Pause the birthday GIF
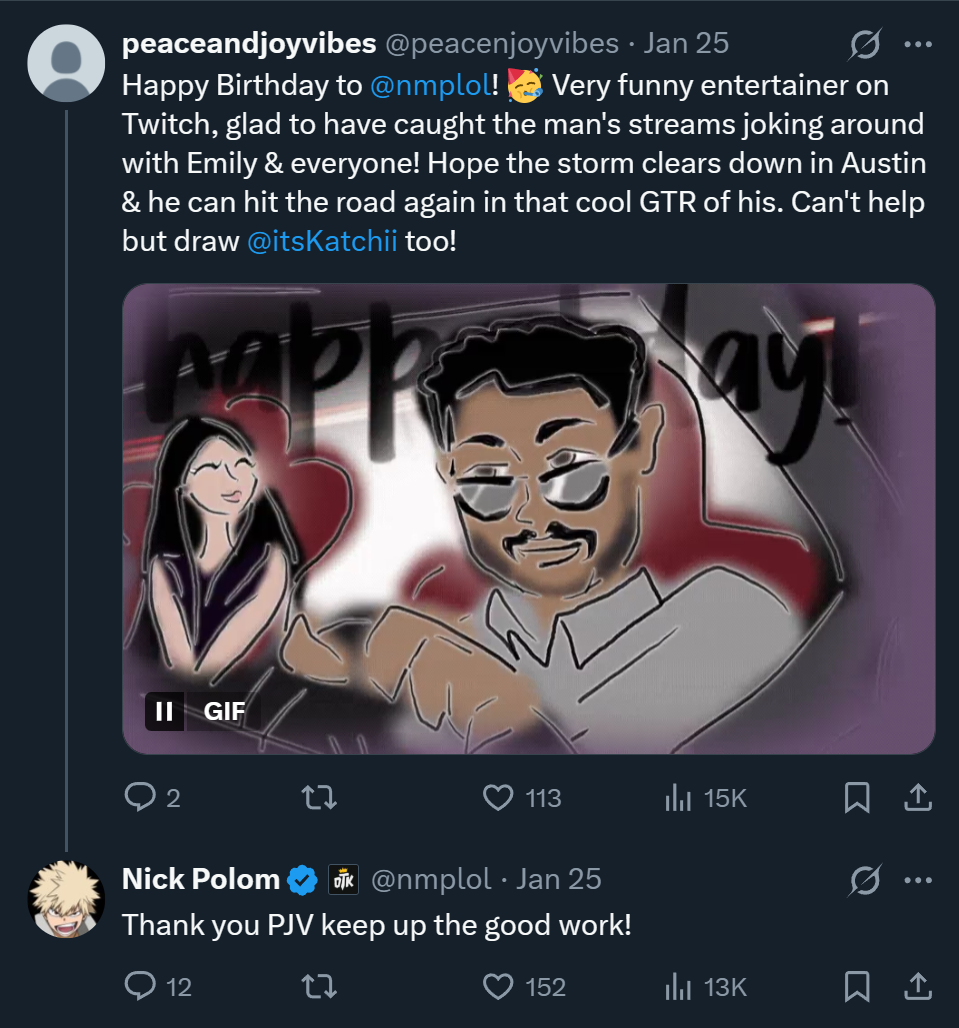This screenshot has height=1028, width=959. coord(164,711)
